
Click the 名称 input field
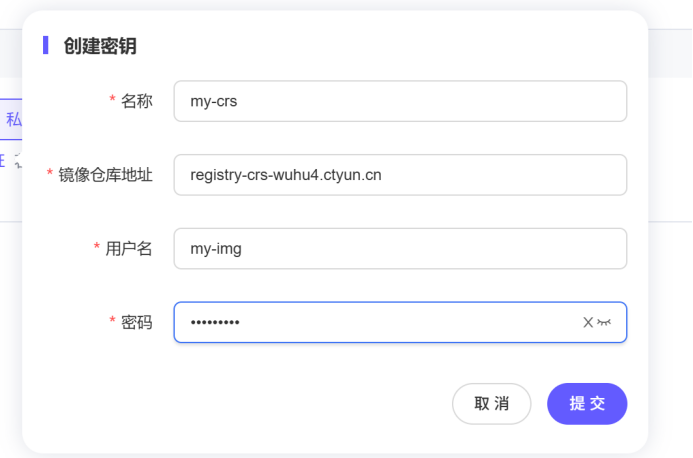[400, 101]
